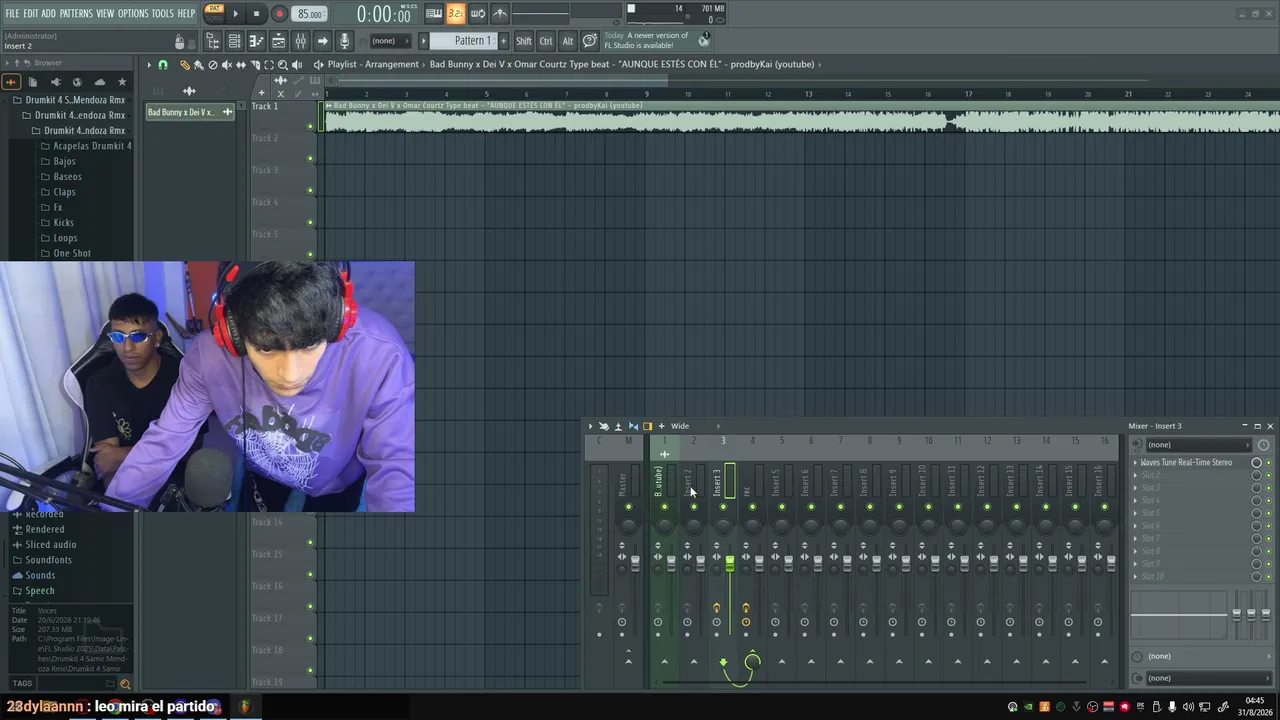Toggle the typing keyboard to piano icon

tap(434, 14)
